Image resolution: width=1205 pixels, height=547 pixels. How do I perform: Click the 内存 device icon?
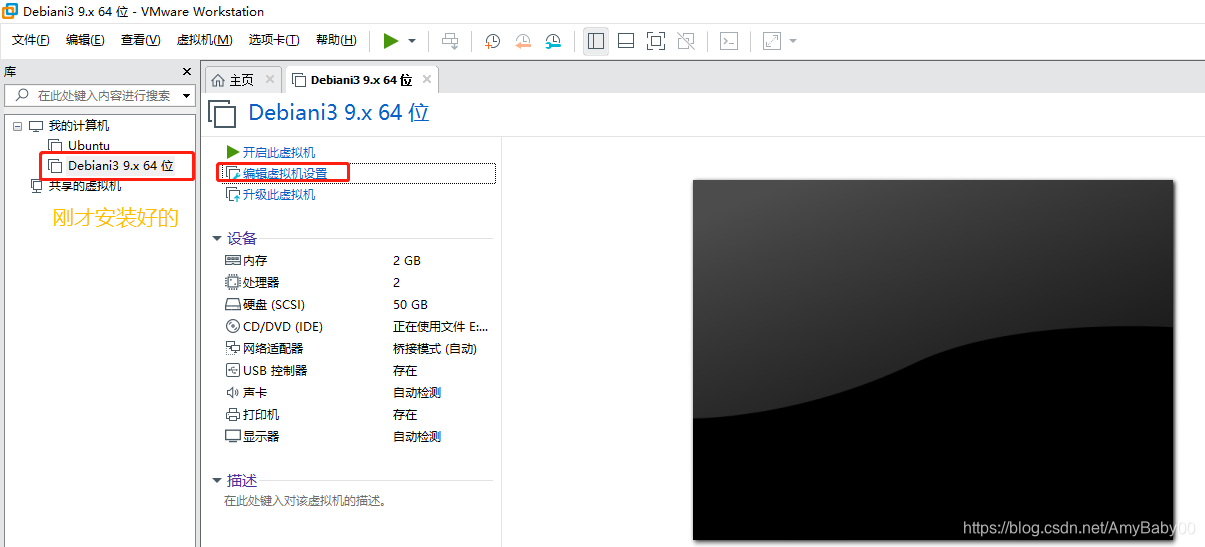coord(233,261)
